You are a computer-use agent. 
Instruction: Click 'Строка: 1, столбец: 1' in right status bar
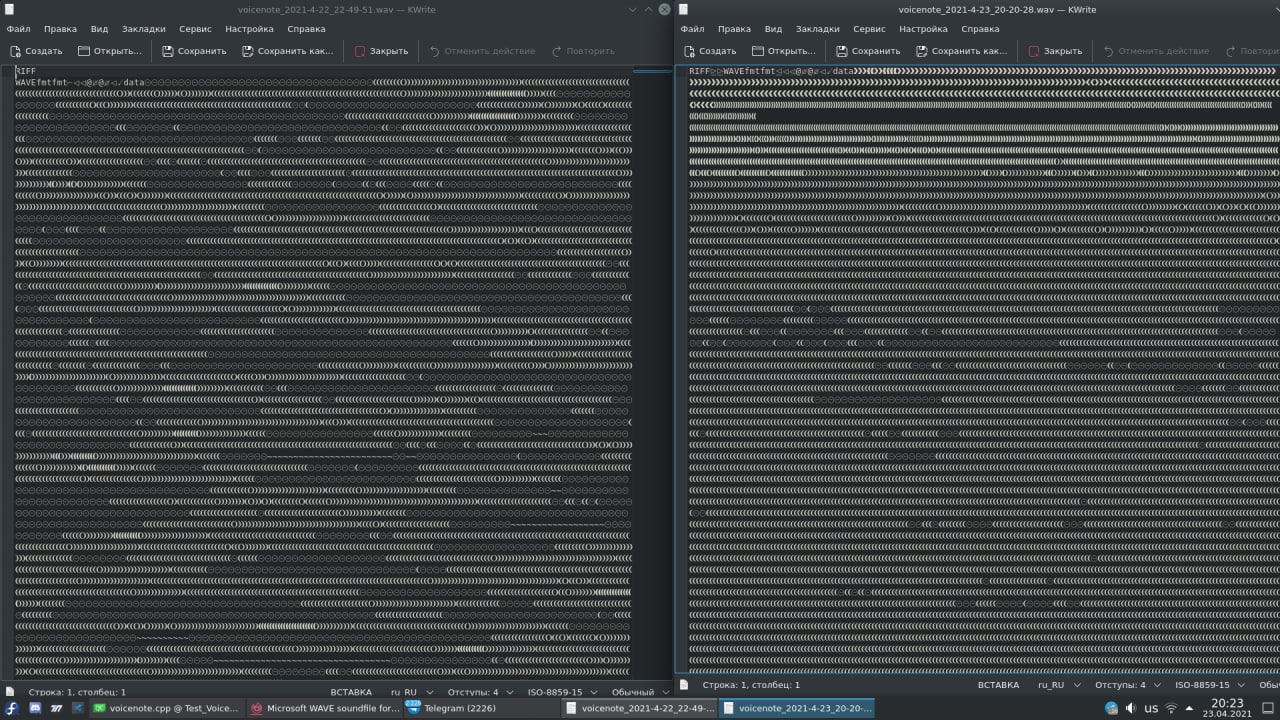click(751, 685)
